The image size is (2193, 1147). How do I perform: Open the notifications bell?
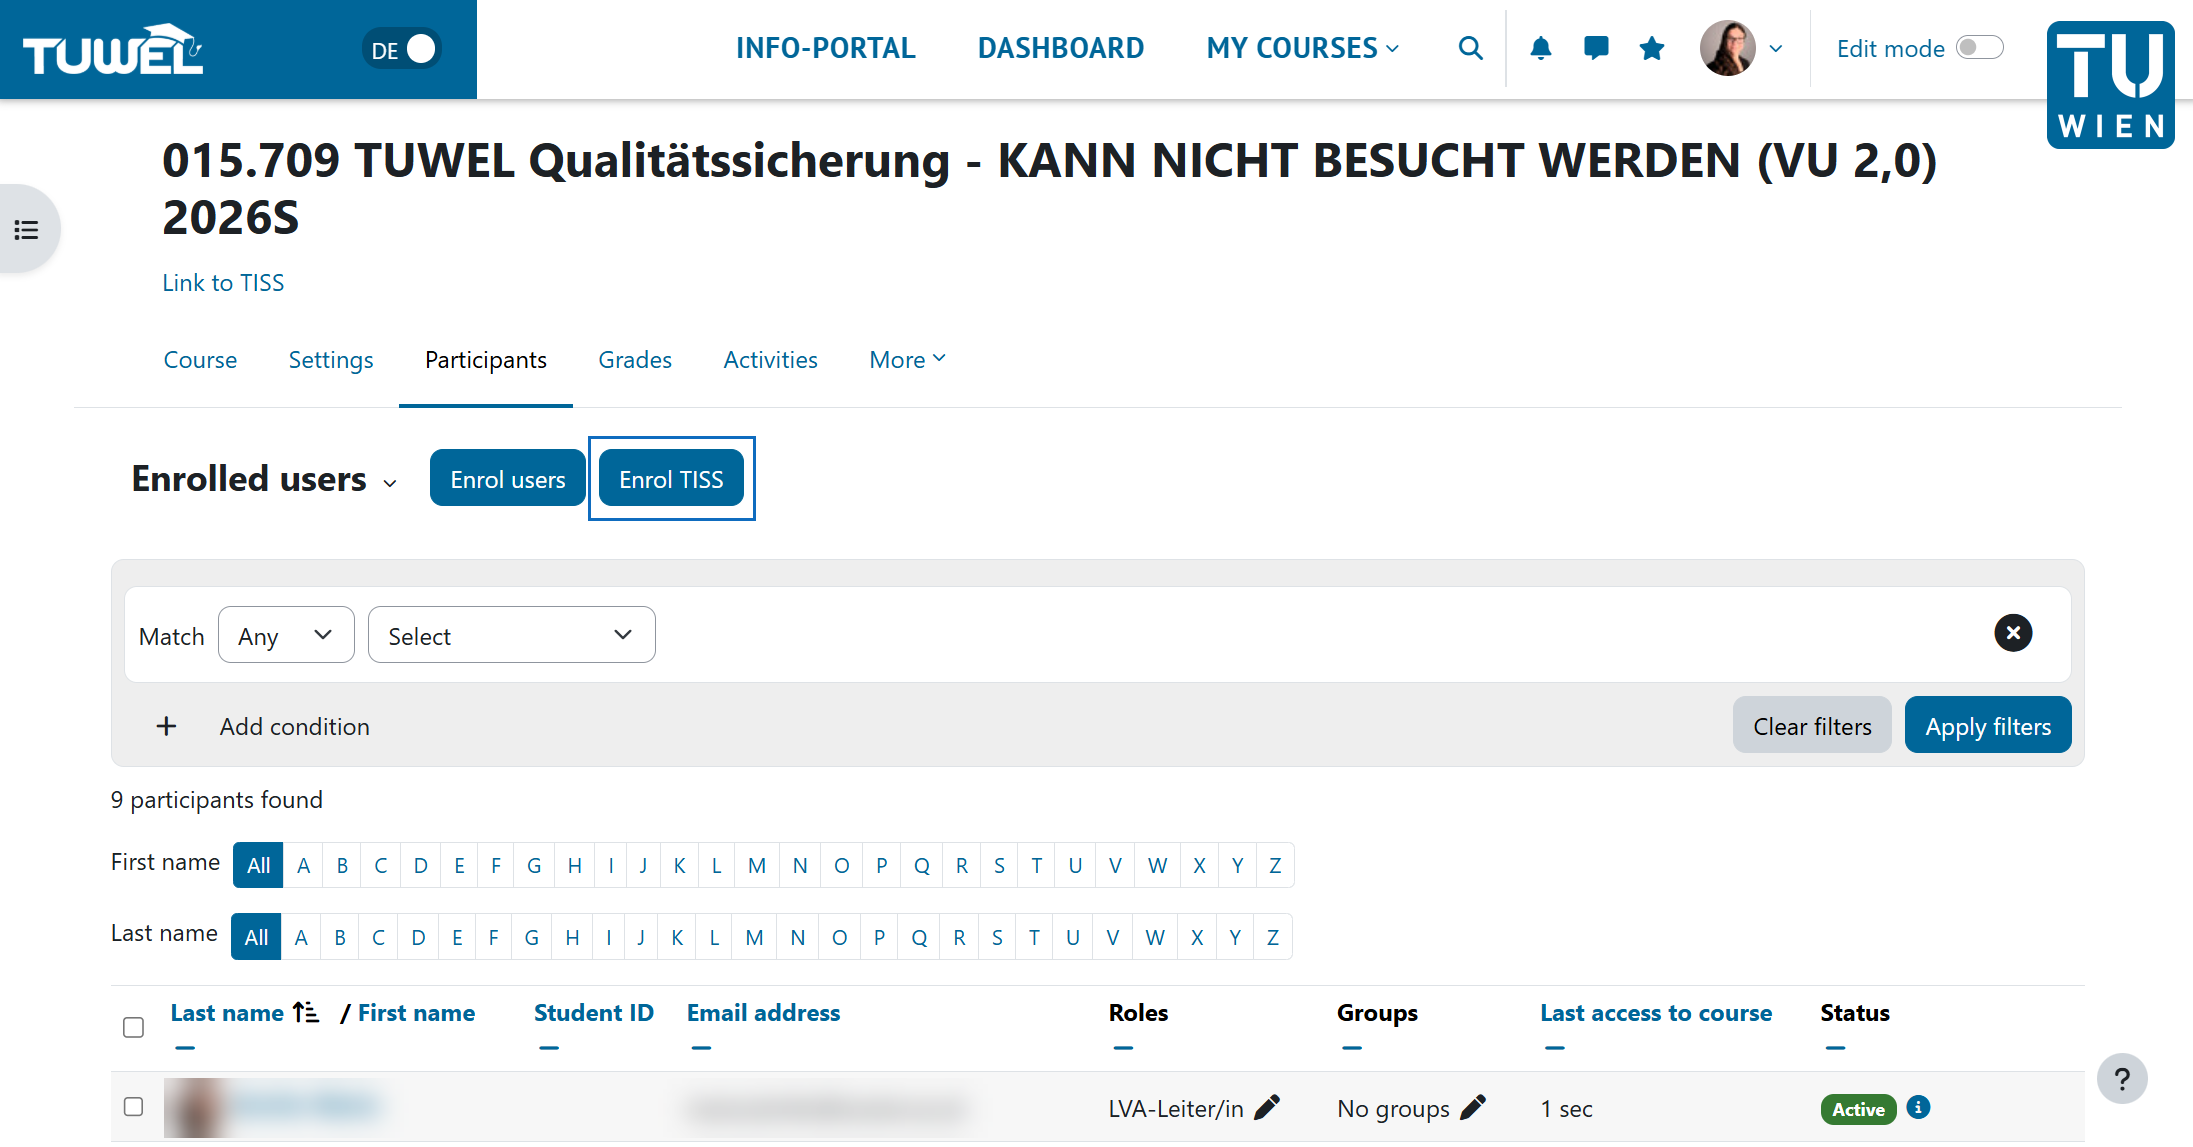[1540, 48]
